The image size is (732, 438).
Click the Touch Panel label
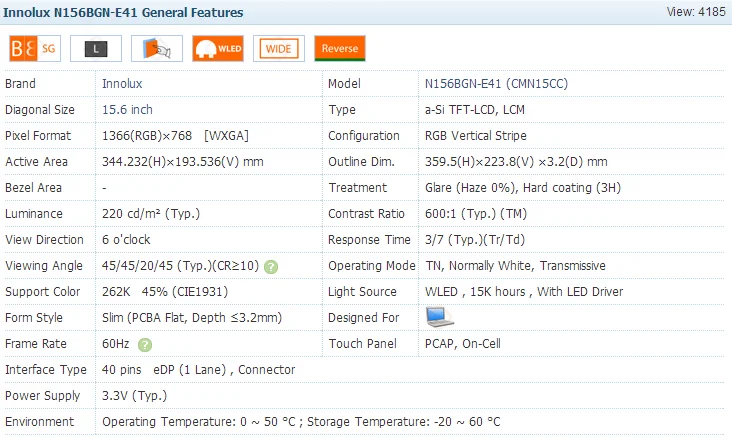click(362, 344)
